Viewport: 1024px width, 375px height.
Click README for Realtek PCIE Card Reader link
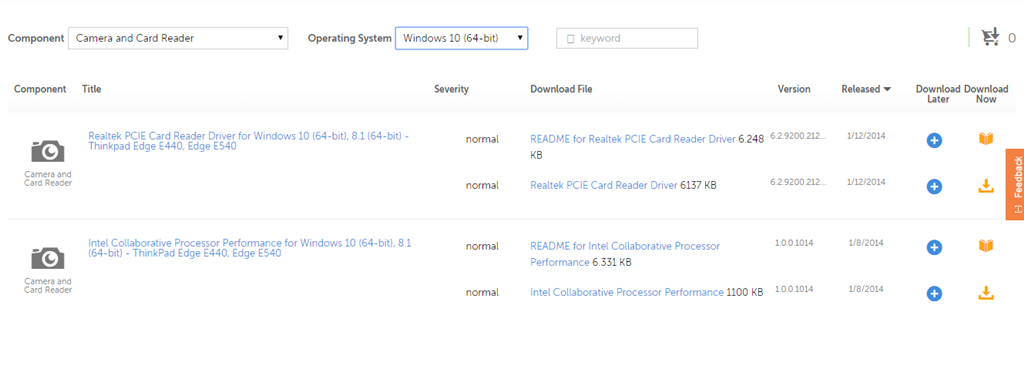tap(633, 139)
